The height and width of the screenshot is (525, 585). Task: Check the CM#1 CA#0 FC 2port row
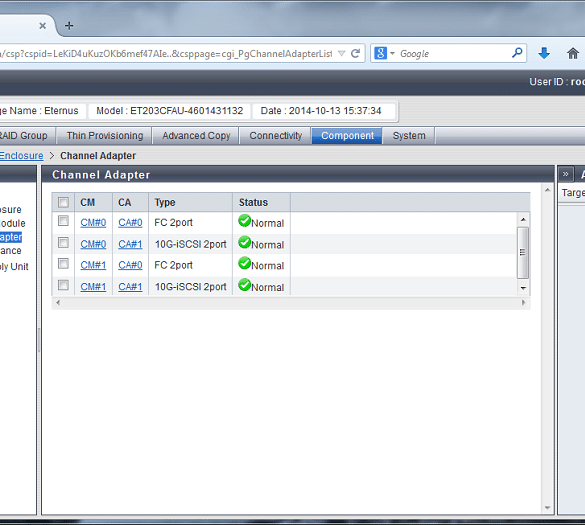click(x=63, y=264)
